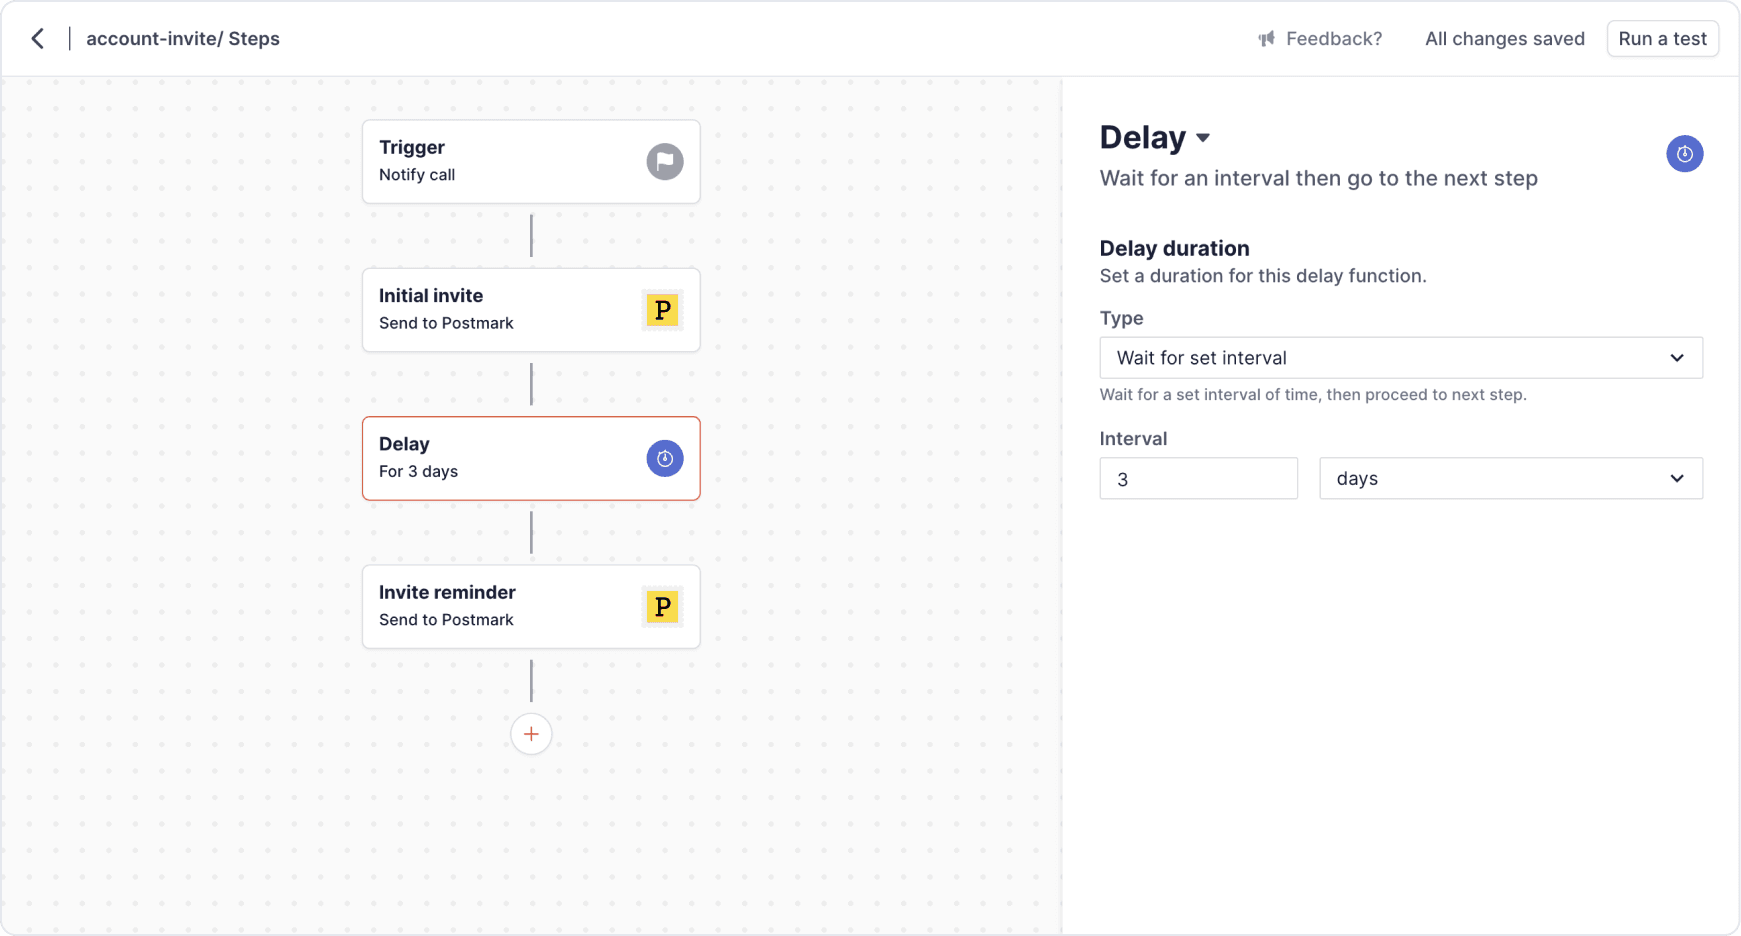Screen dimensions: 1741x936
Task: Click the Initial invite Postmark icon
Action: 662,310
